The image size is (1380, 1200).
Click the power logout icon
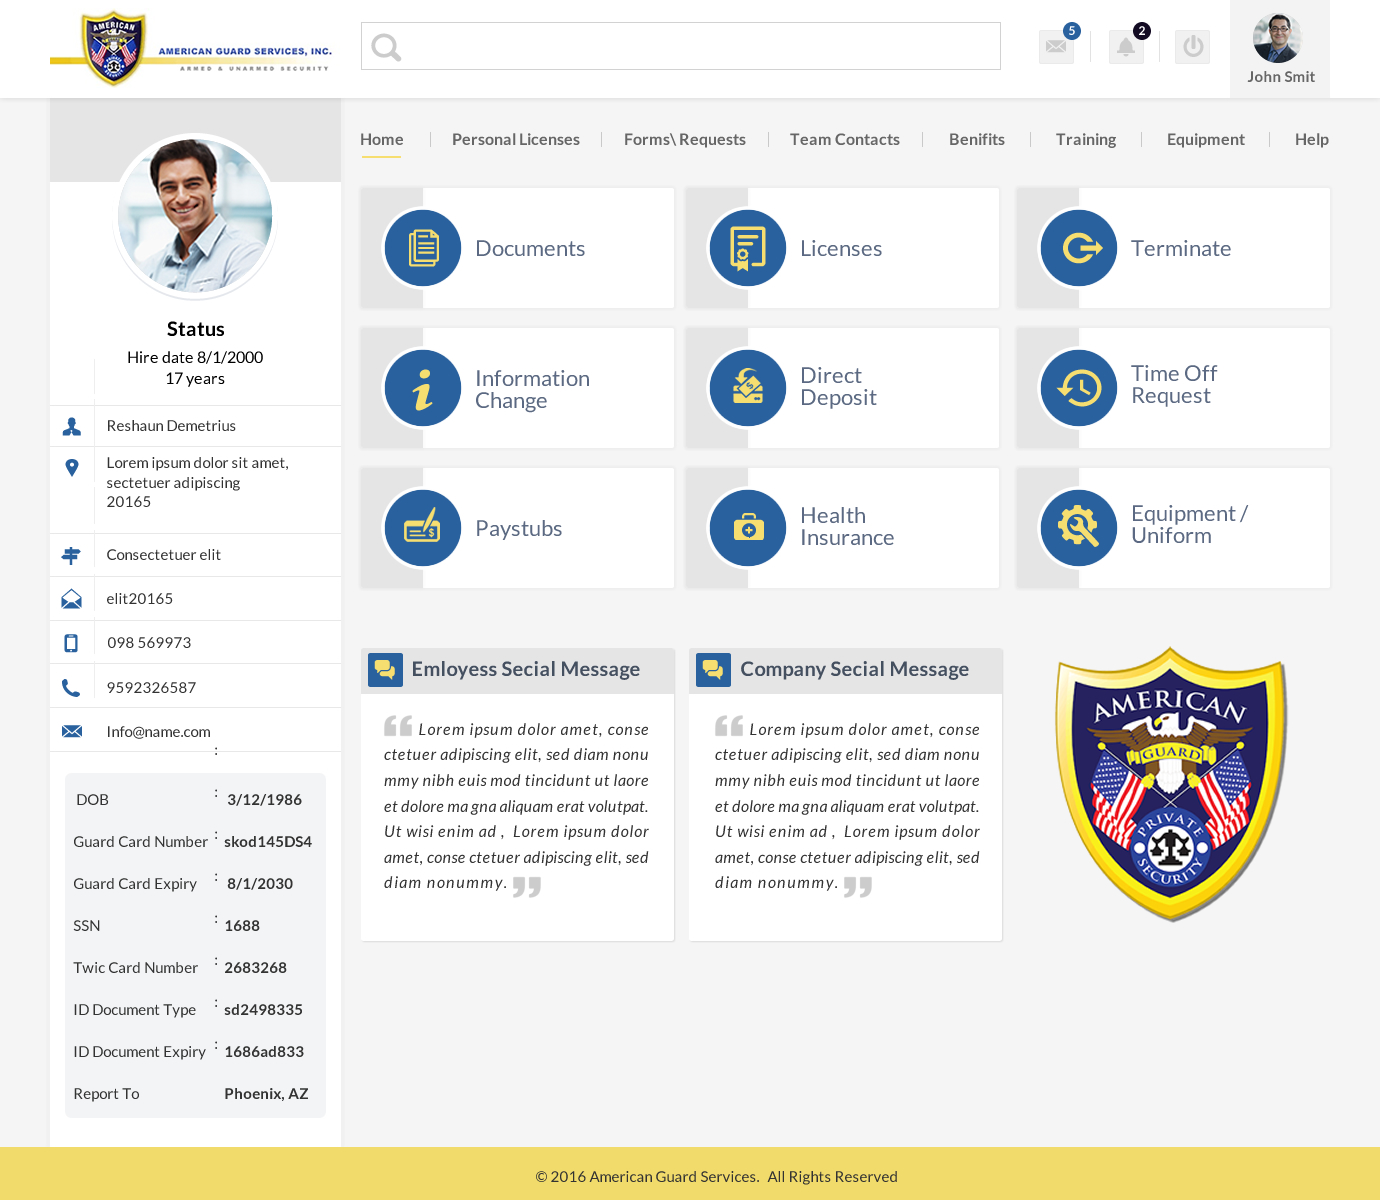(1192, 46)
